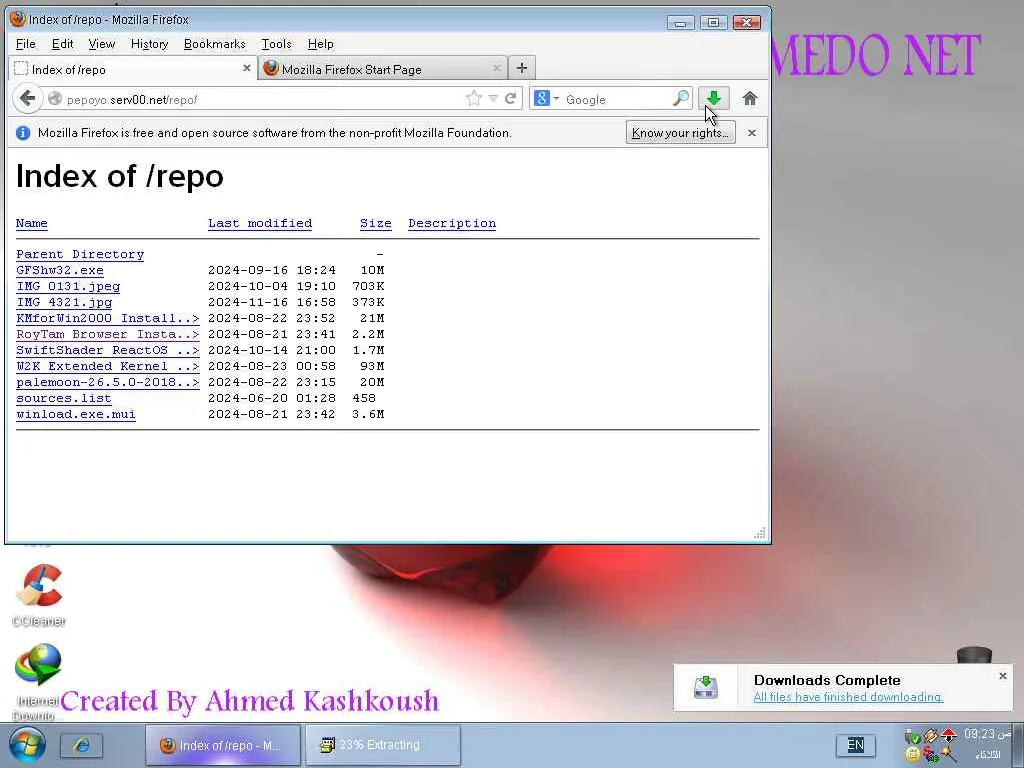1024x768 pixels.
Task: Download KMforWin2000 Install file link
Action: (x=108, y=318)
